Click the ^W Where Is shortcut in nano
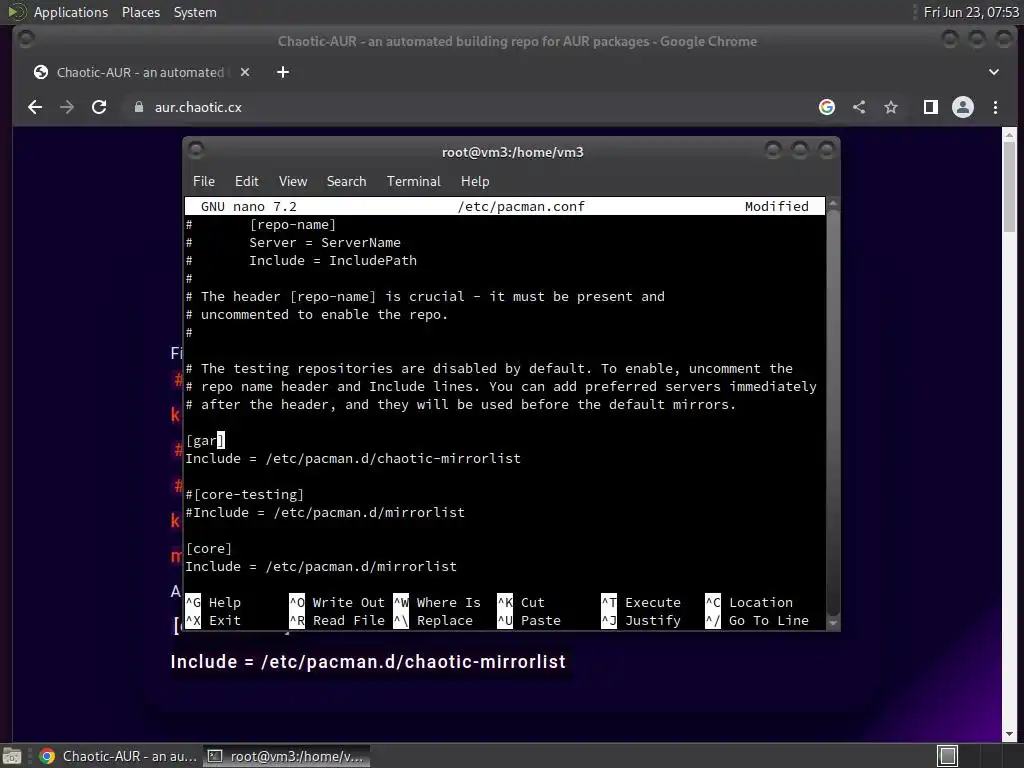 point(437,602)
